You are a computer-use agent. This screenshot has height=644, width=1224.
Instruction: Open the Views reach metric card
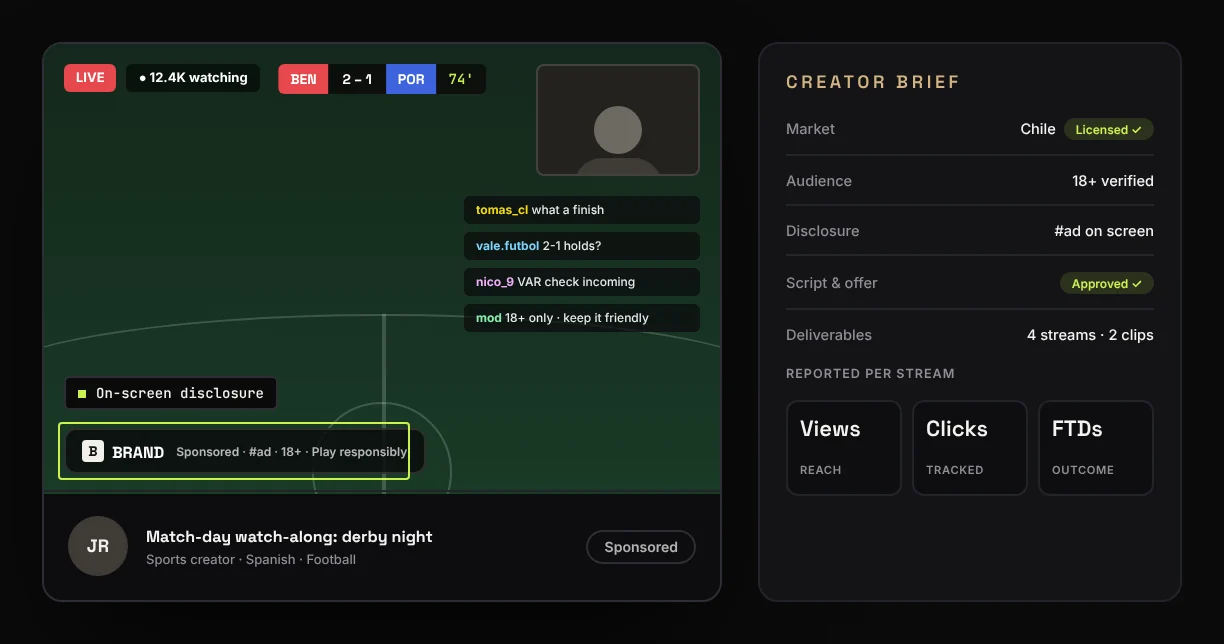[844, 448]
